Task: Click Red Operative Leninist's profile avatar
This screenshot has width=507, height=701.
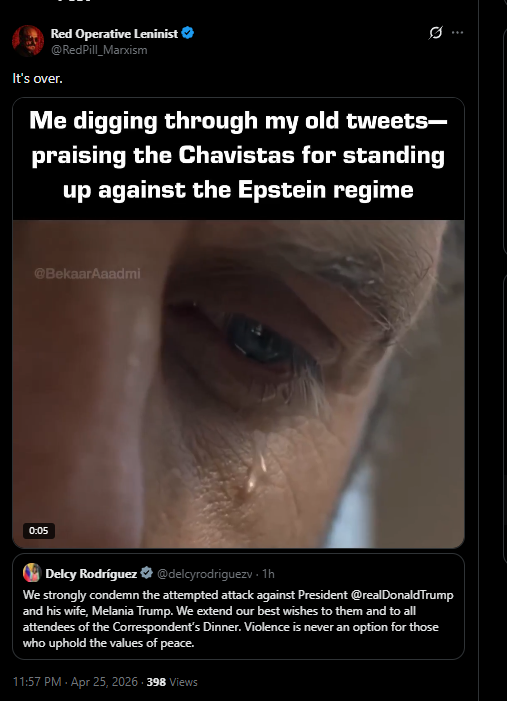Action: [28, 41]
